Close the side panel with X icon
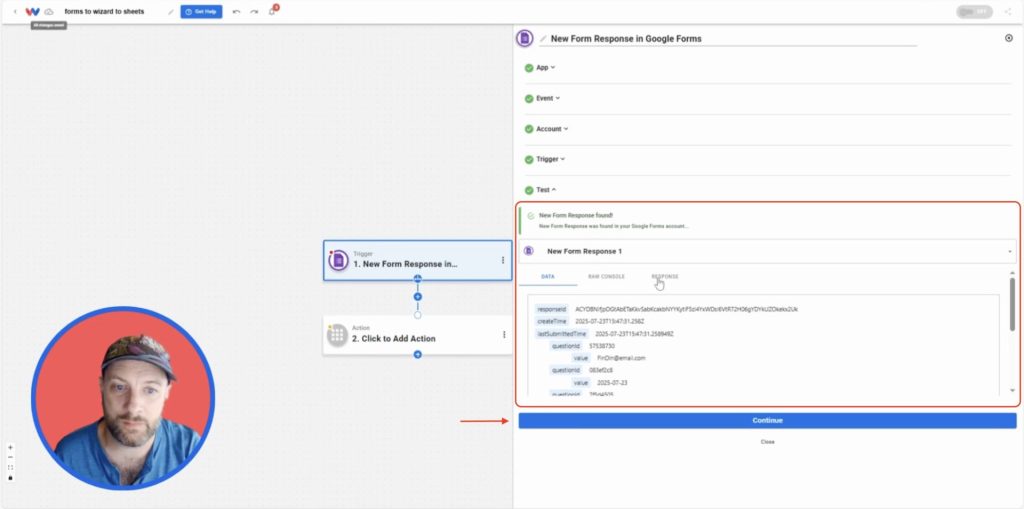1024x509 pixels. [x=1009, y=38]
